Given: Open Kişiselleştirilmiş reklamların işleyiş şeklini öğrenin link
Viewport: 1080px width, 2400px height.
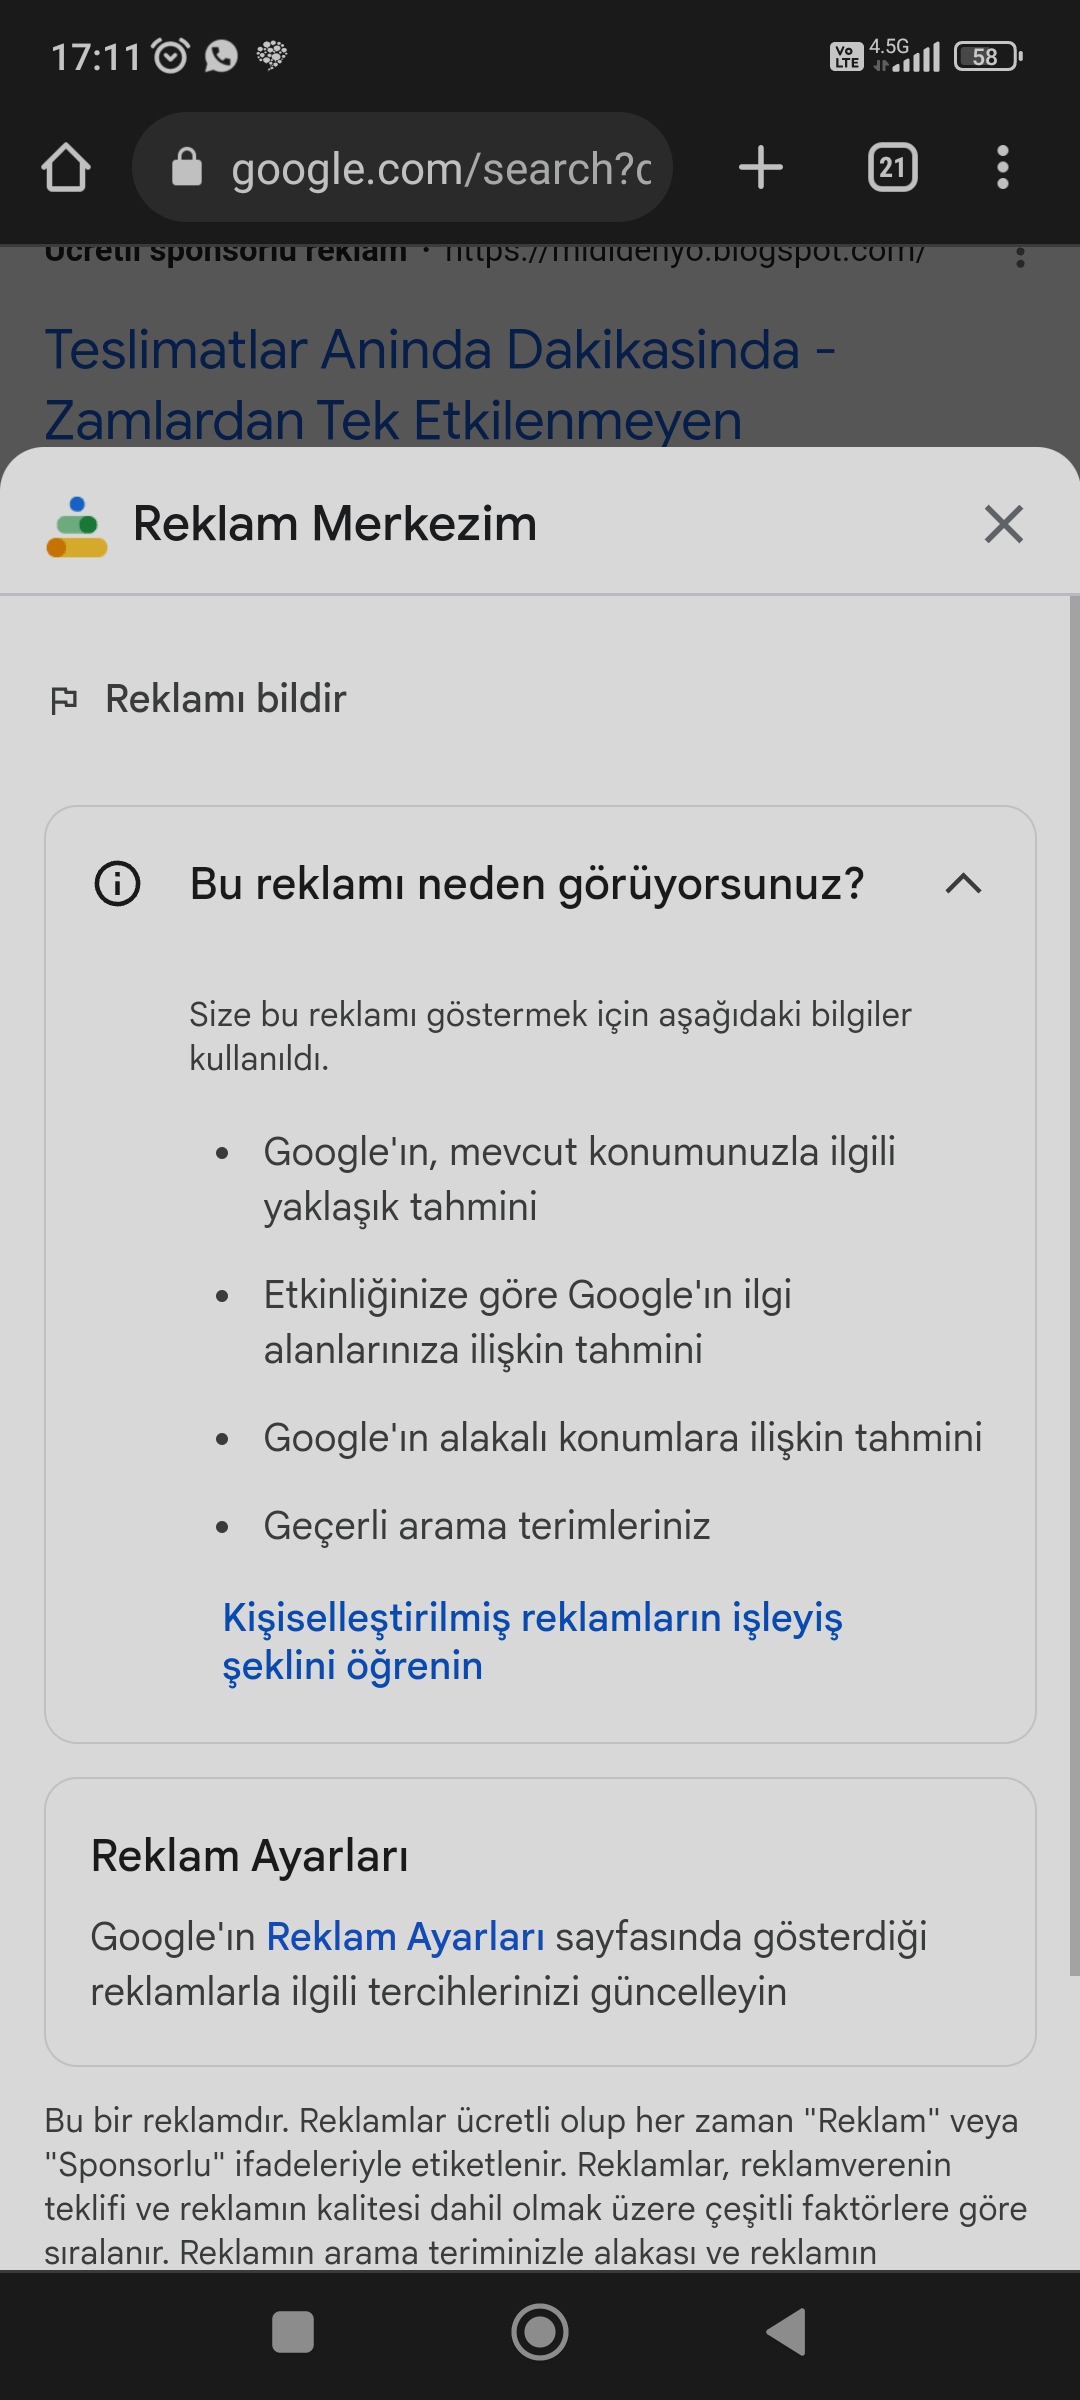Looking at the screenshot, I should pyautogui.click(x=532, y=1641).
